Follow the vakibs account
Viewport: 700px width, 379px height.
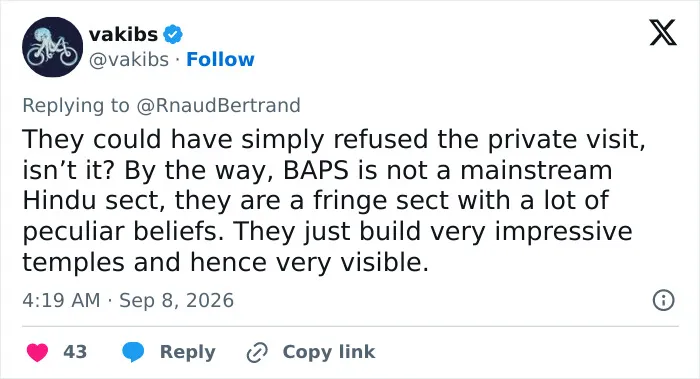220,59
